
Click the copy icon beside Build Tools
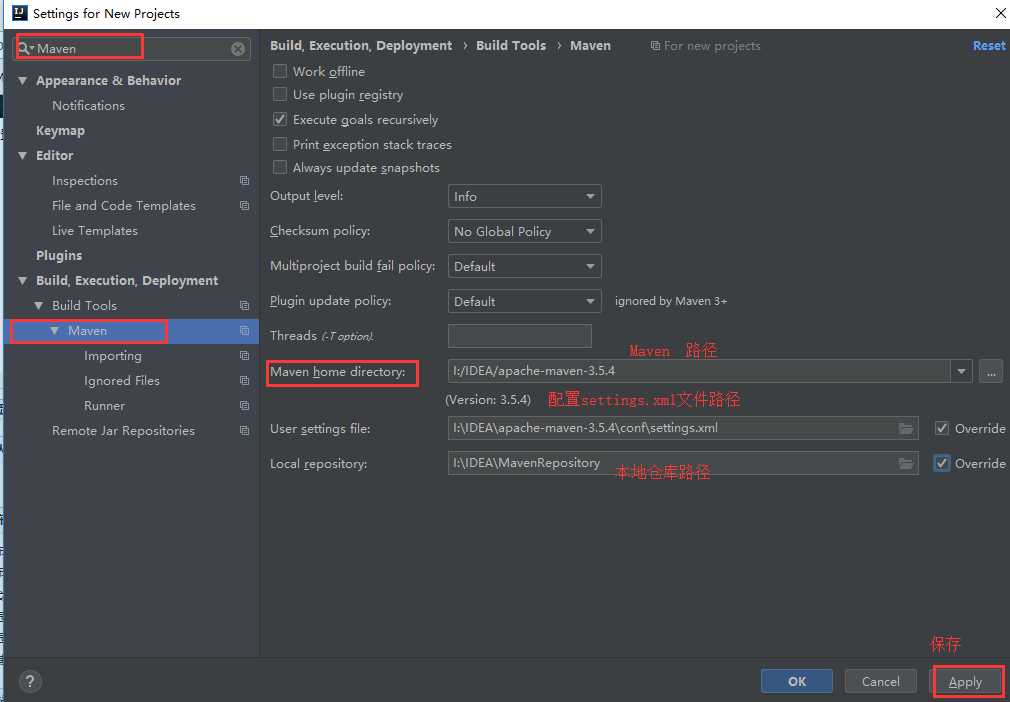pyautogui.click(x=244, y=306)
